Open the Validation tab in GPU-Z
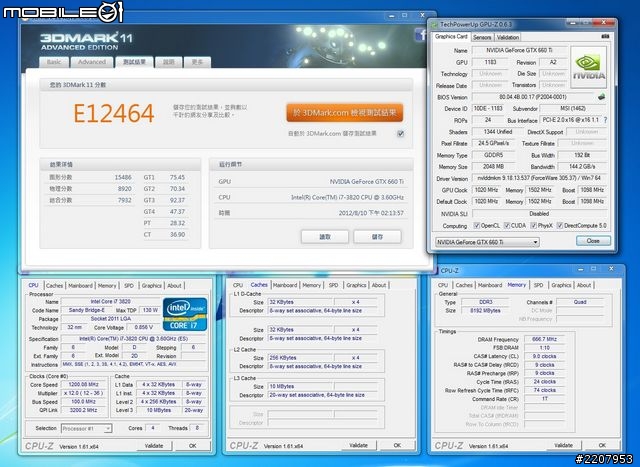This screenshot has height=467, width=640. (507, 37)
